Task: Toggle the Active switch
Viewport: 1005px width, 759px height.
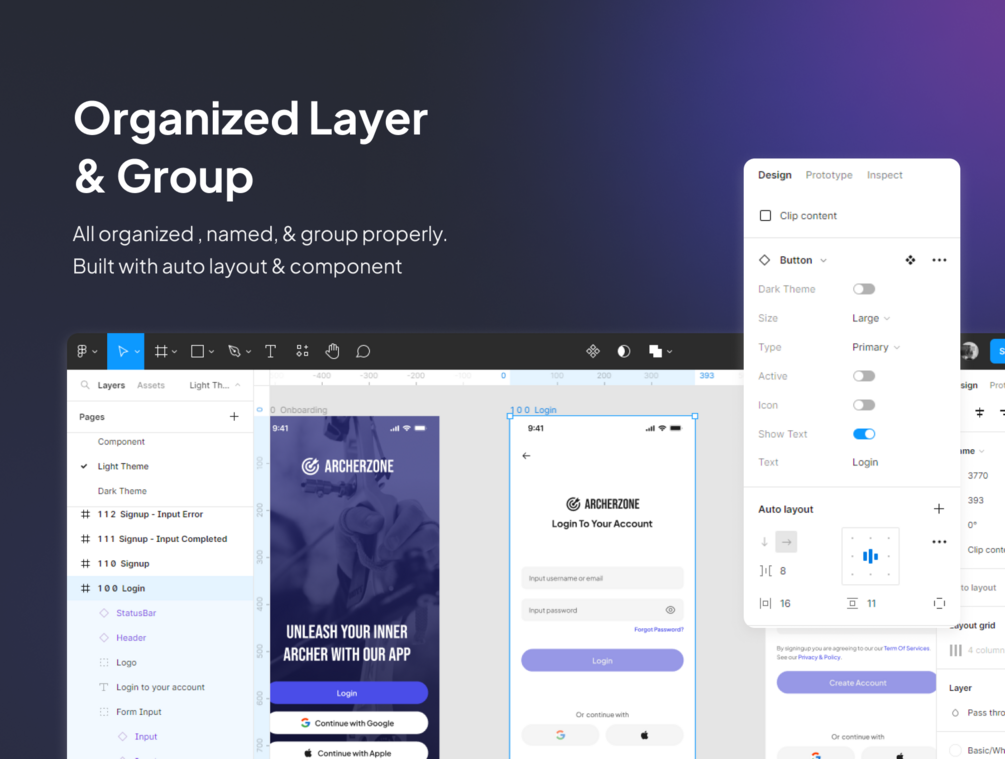Action: pyautogui.click(x=864, y=376)
